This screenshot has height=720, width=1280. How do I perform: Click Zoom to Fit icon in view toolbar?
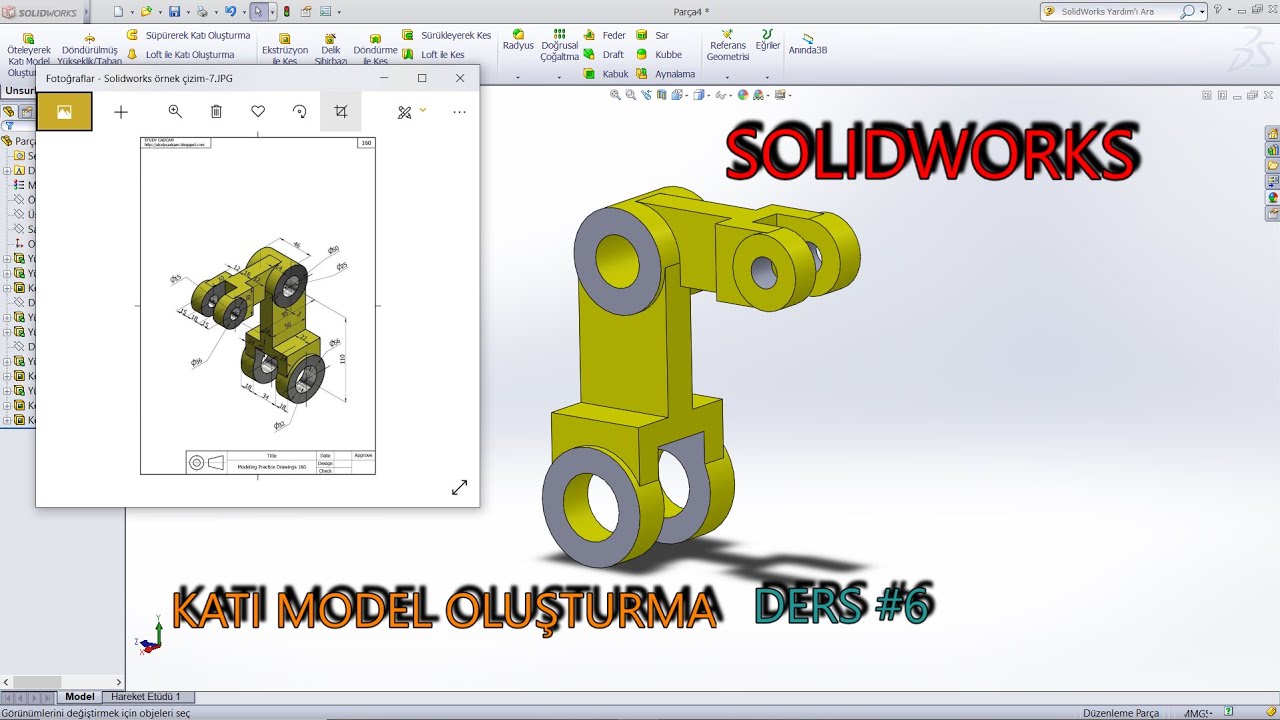616,95
